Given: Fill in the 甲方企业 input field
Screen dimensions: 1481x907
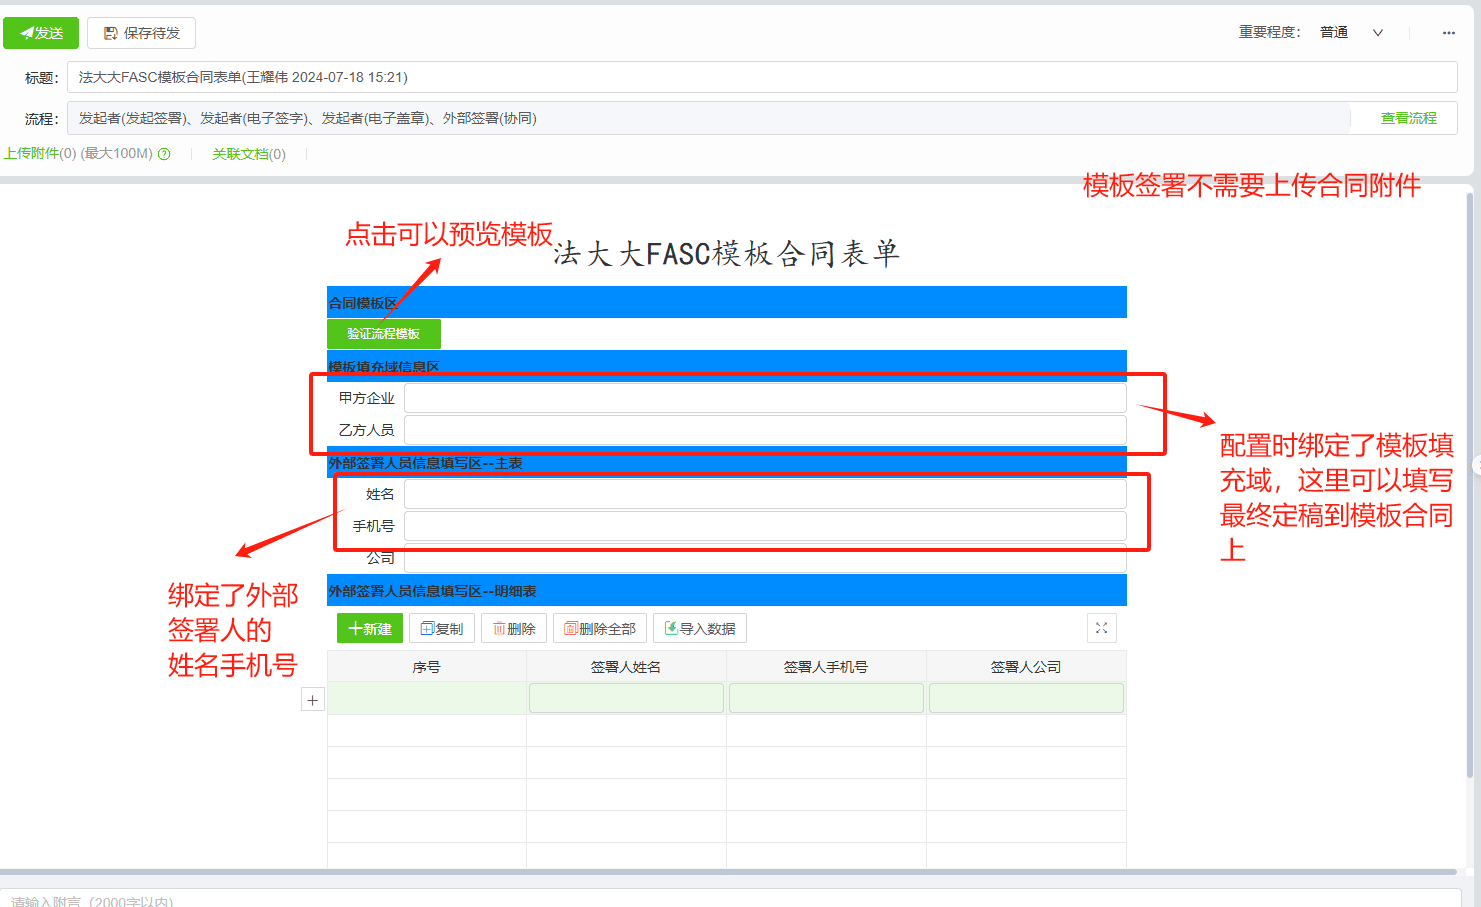Looking at the screenshot, I should click(765, 398).
